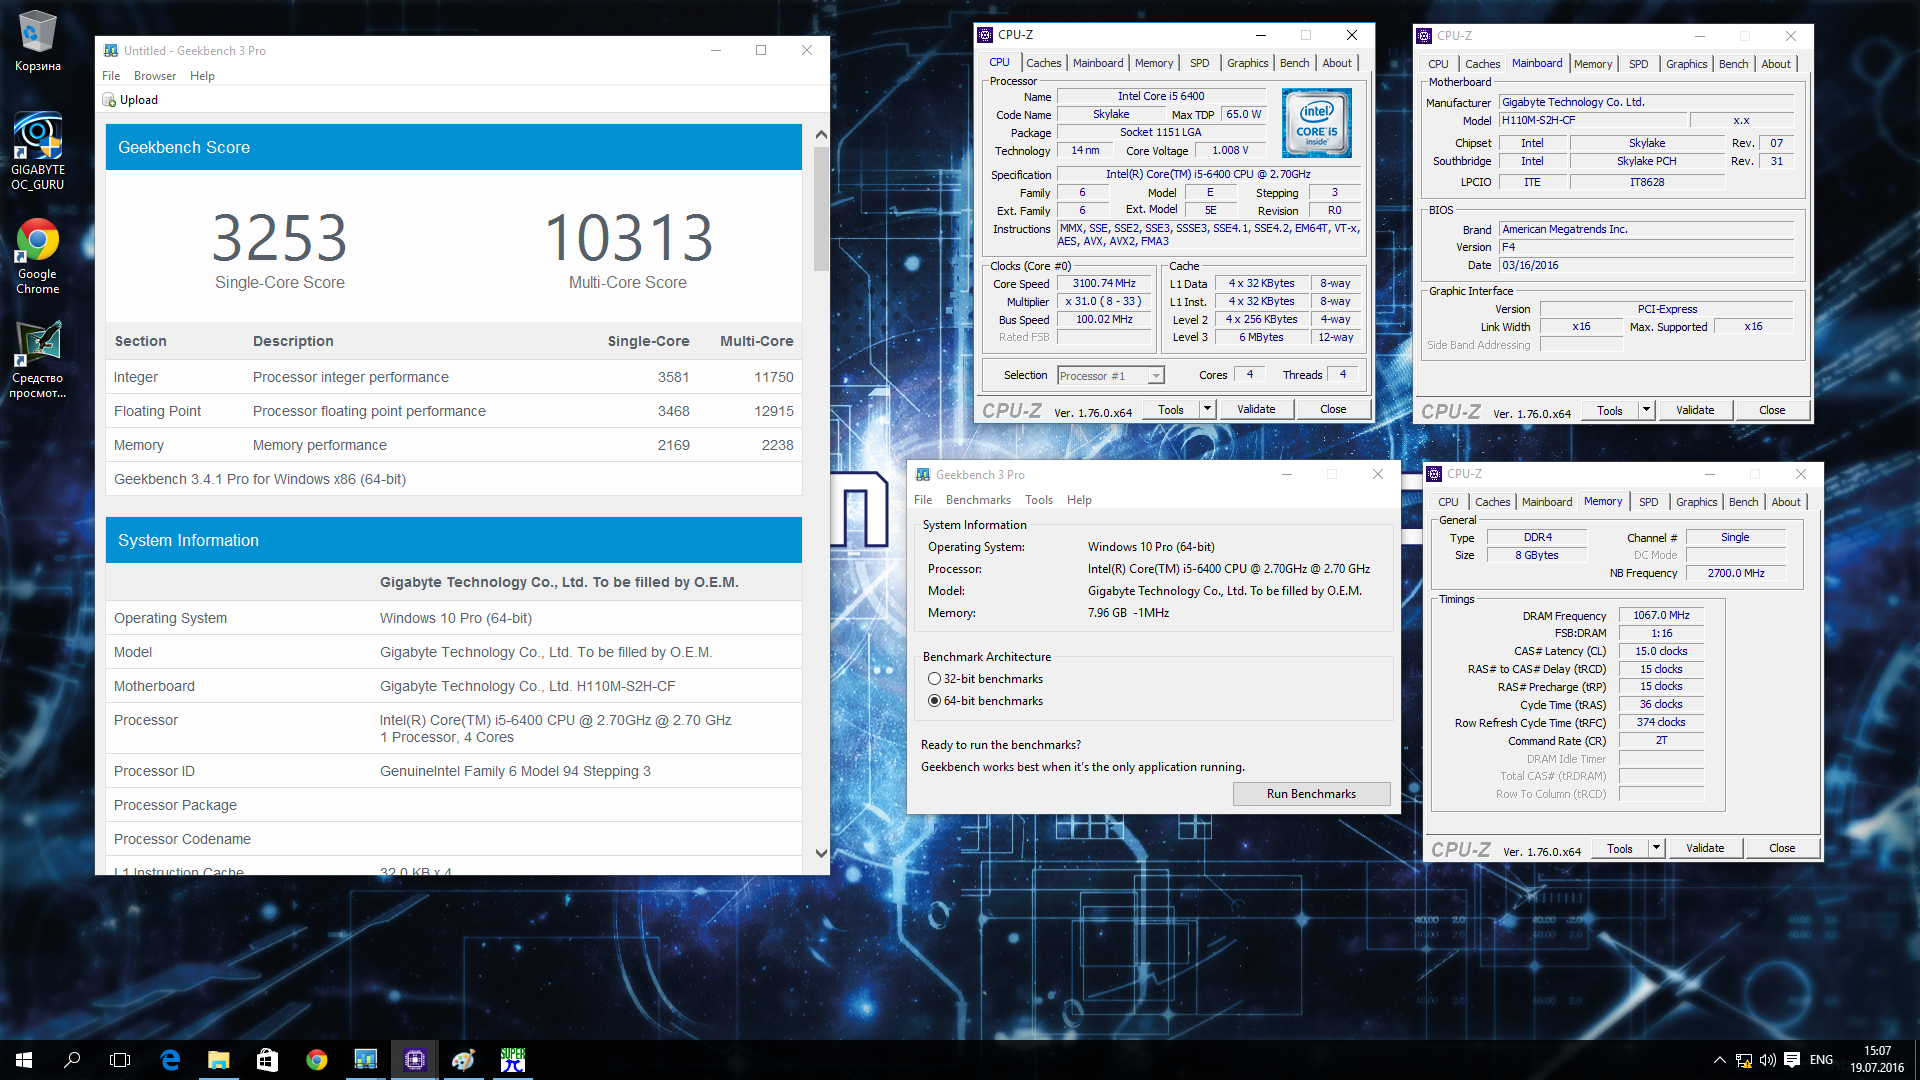Image resolution: width=1920 pixels, height=1080 pixels.
Task: Click Validate in CPU-Z Memory window
Action: (1704, 848)
